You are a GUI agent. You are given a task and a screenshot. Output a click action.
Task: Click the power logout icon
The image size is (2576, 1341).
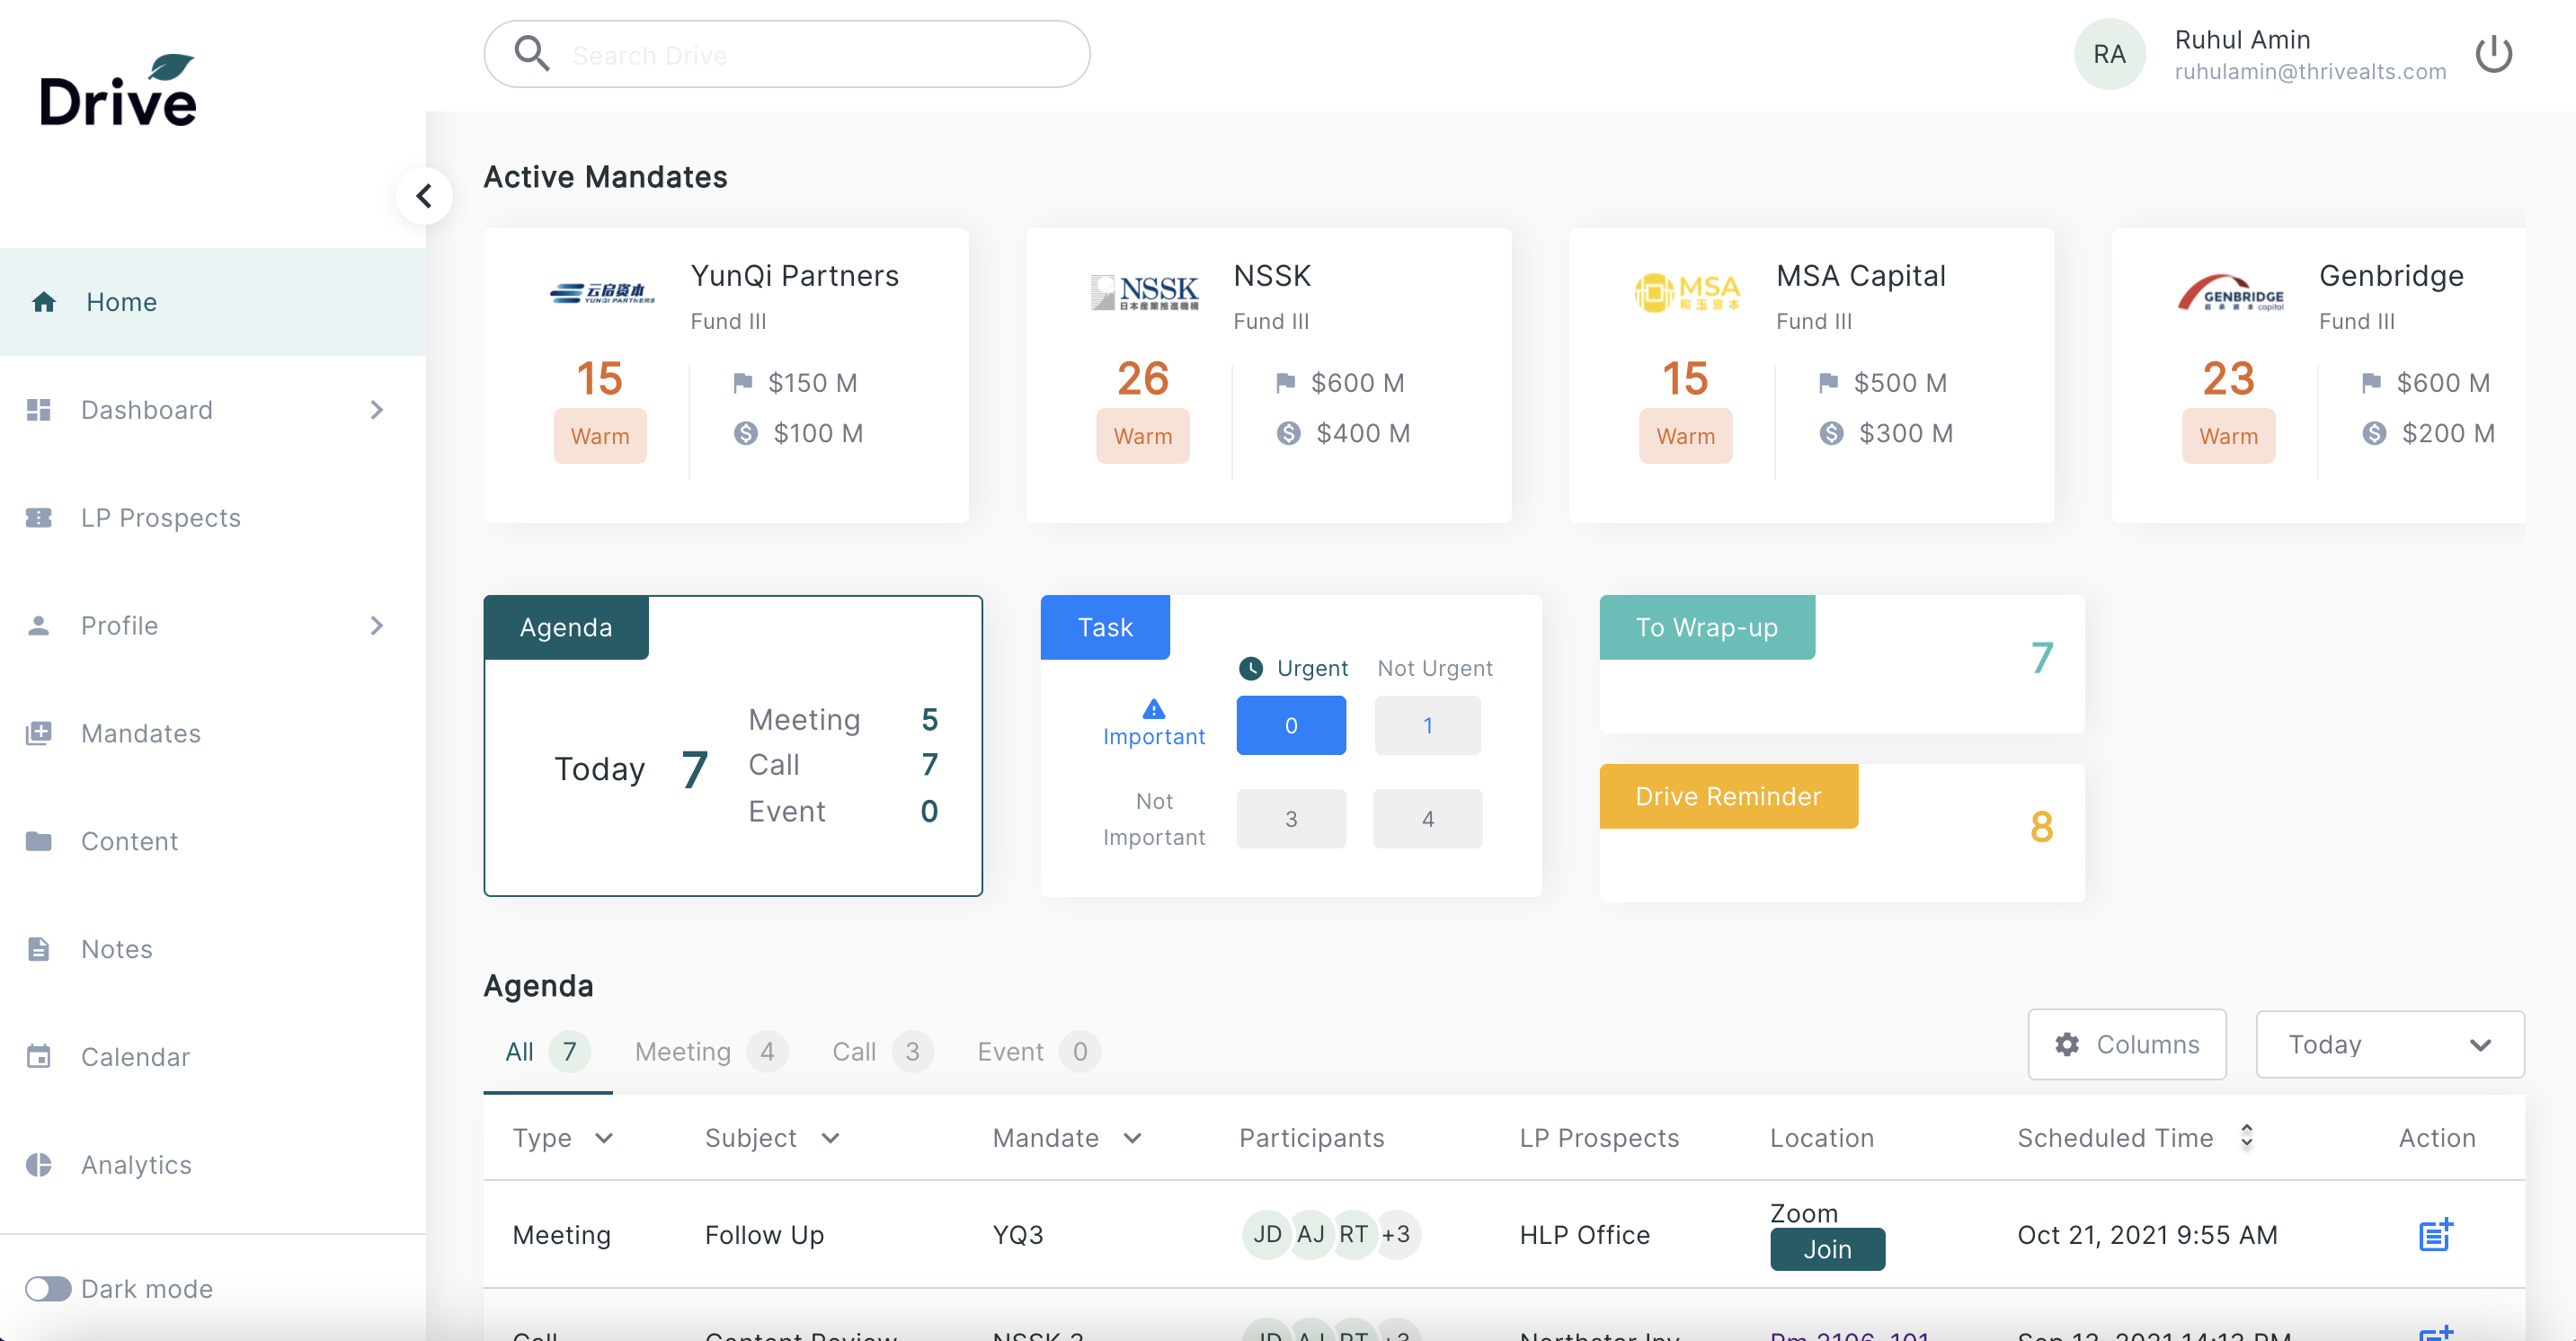(2493, 55)
